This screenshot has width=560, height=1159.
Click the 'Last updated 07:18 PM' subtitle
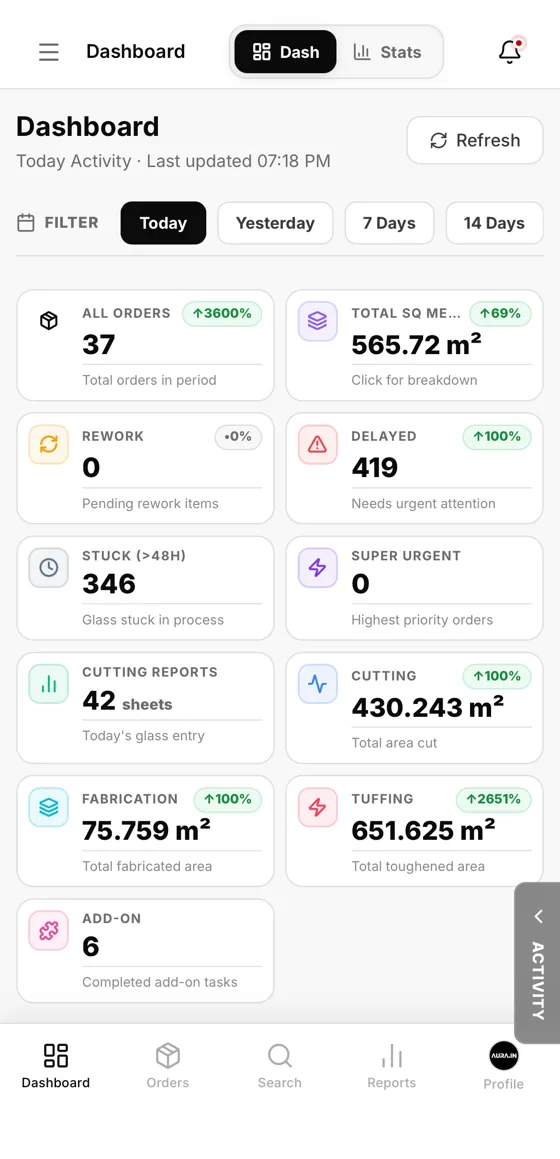tap(239, 161)
